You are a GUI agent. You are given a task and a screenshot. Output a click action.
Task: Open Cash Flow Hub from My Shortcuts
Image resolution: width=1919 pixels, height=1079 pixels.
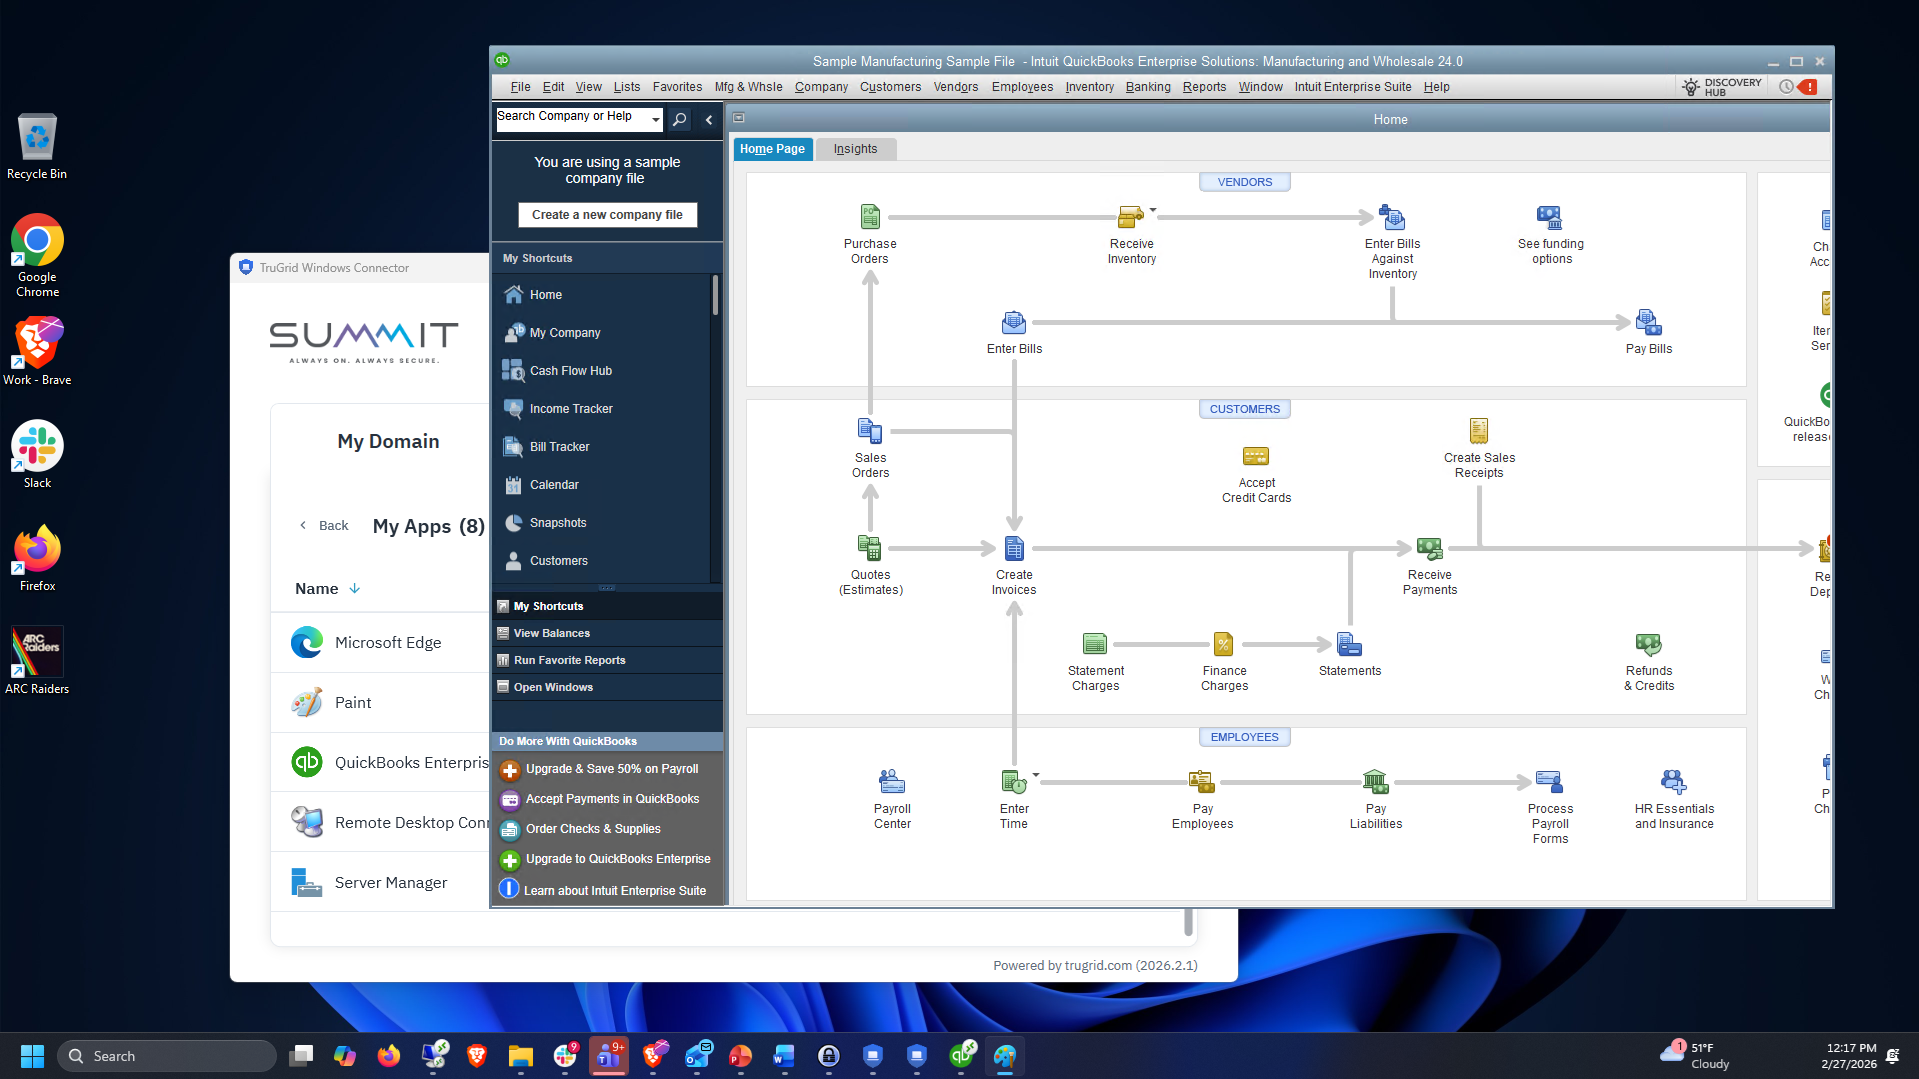point(570,370)
